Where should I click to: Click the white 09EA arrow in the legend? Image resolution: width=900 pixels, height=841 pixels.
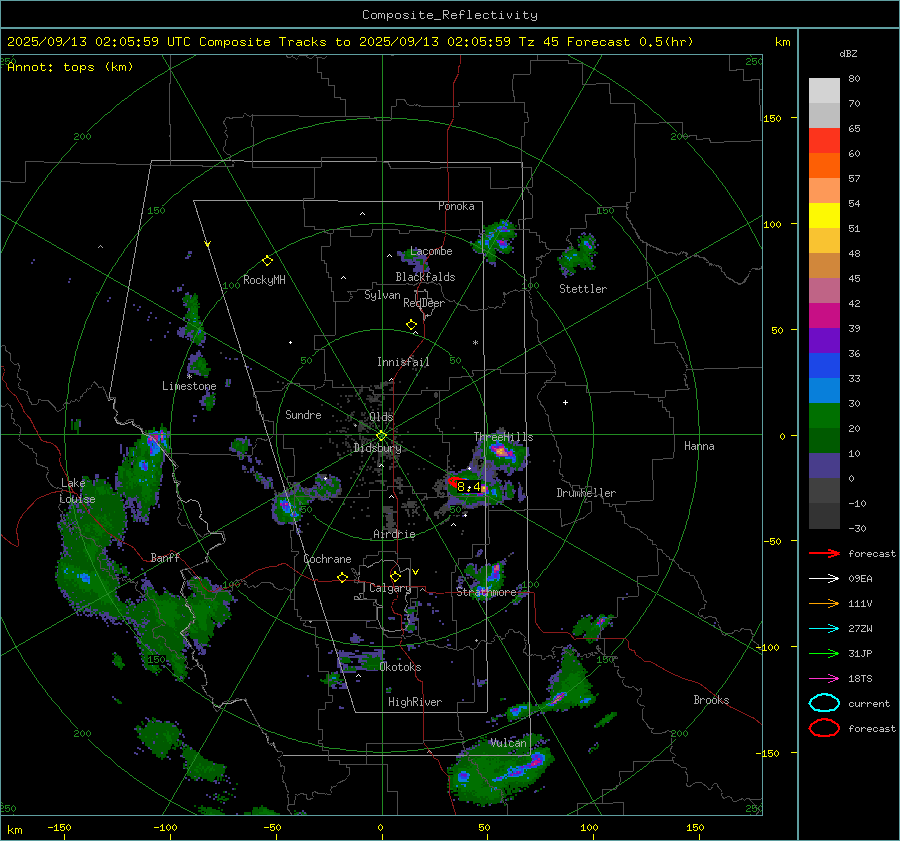(x=824, y=579)
